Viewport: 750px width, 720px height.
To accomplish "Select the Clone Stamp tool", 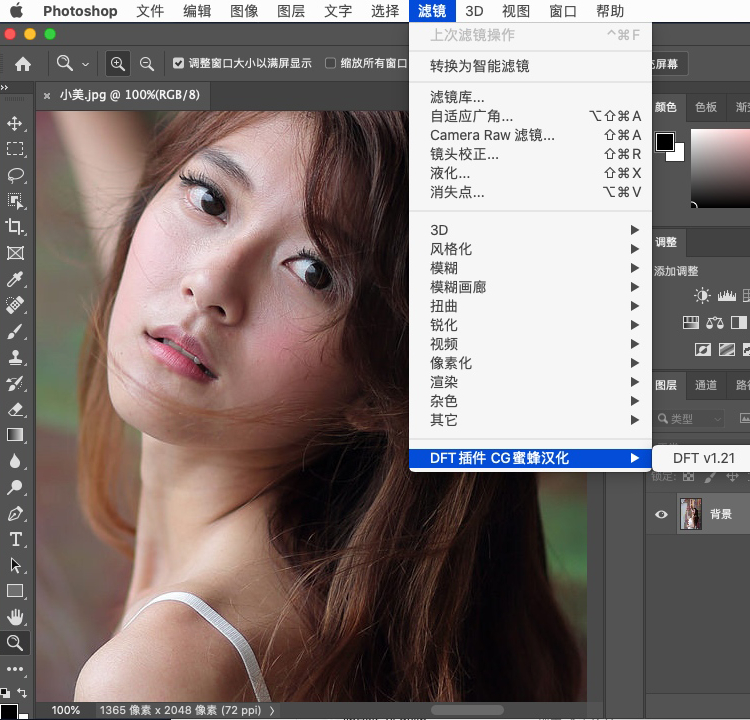I will (15, 357).
